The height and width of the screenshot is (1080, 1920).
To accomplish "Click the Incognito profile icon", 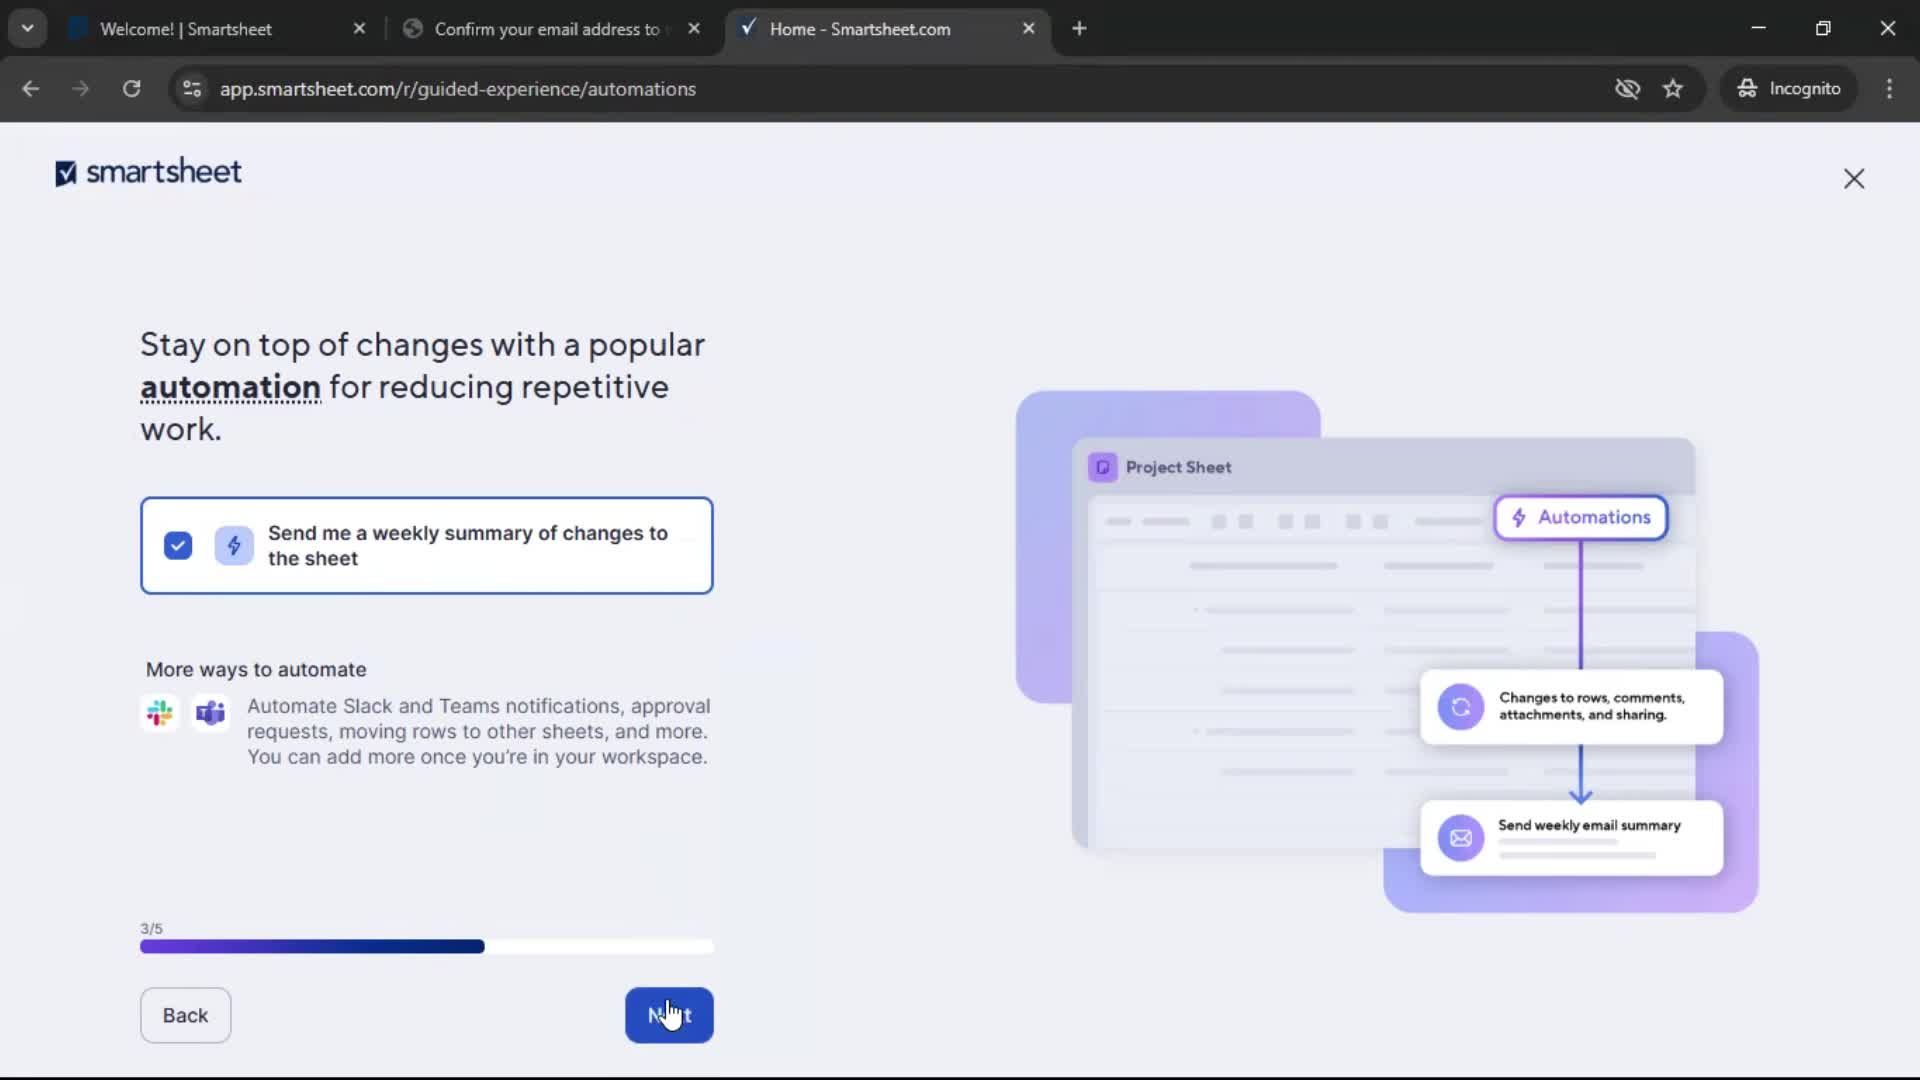I will 1747,88.
